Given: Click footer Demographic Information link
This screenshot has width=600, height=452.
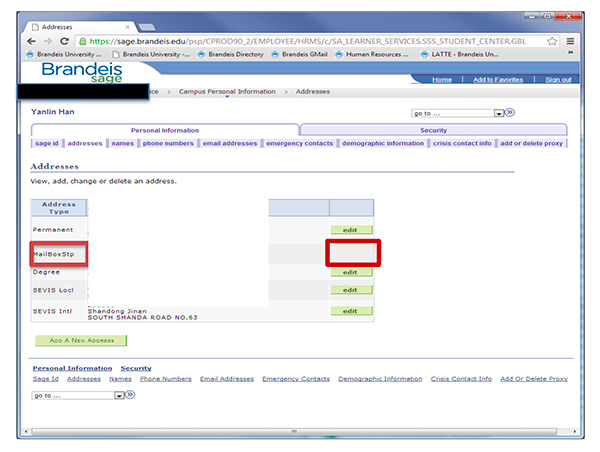Looking at the screenshot, I should (380, 379).
